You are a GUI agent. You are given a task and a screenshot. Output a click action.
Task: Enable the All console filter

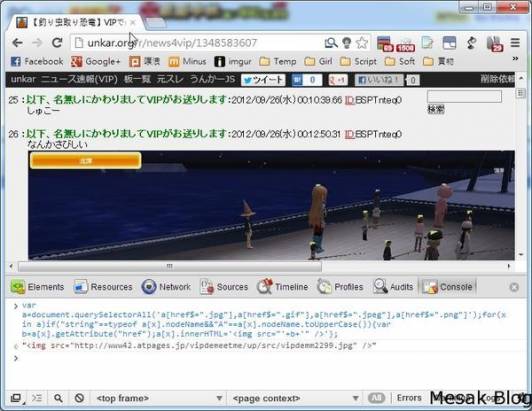pos(376,398)
